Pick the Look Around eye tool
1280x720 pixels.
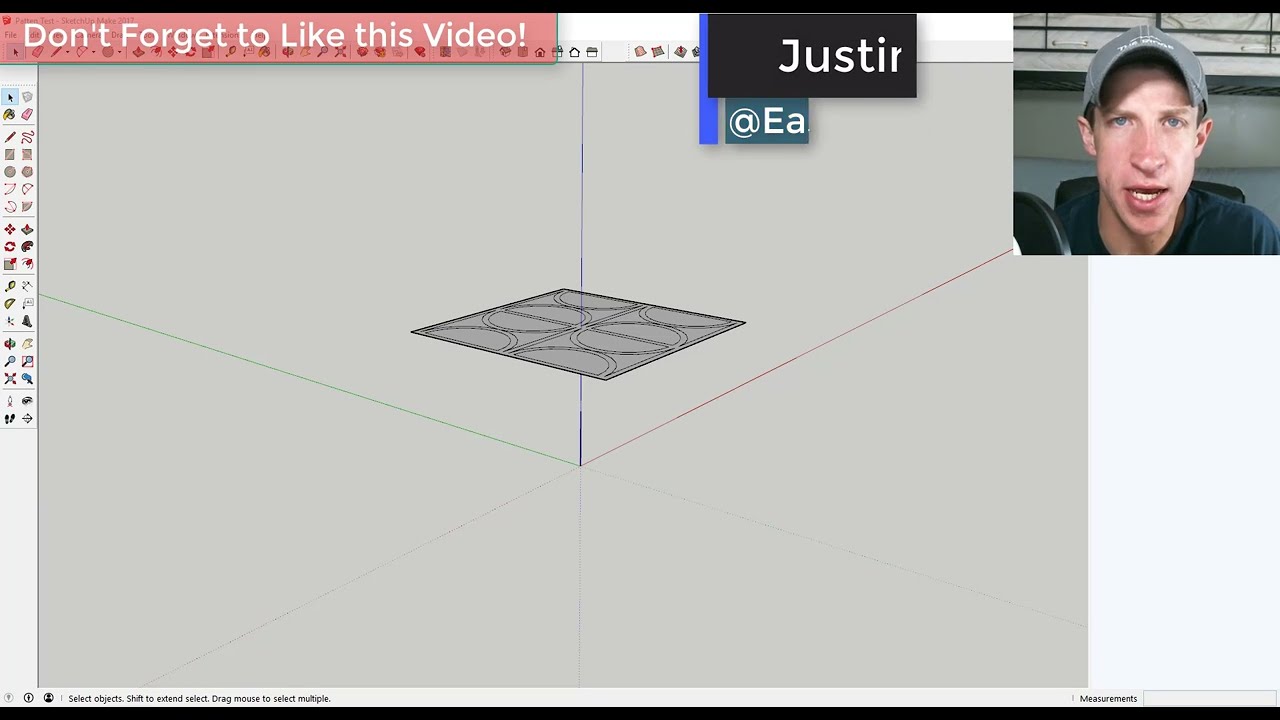click(x=27, y=401)
